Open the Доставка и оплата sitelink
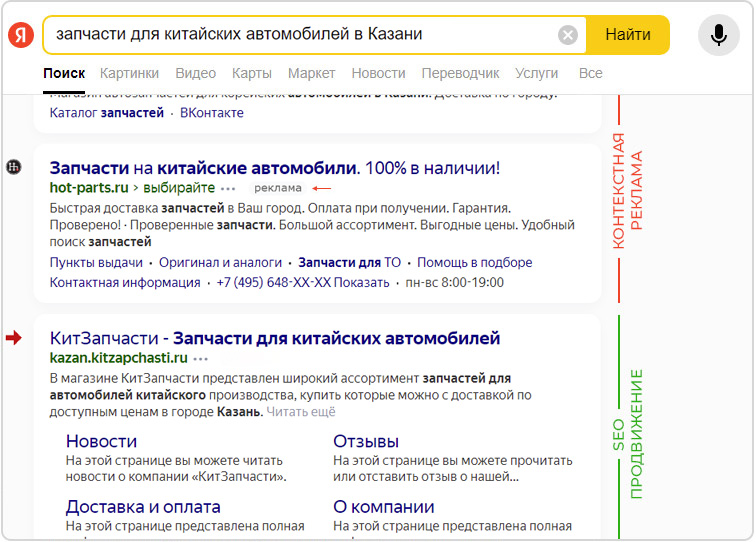 pyautogui.click(x=143, y=507)
